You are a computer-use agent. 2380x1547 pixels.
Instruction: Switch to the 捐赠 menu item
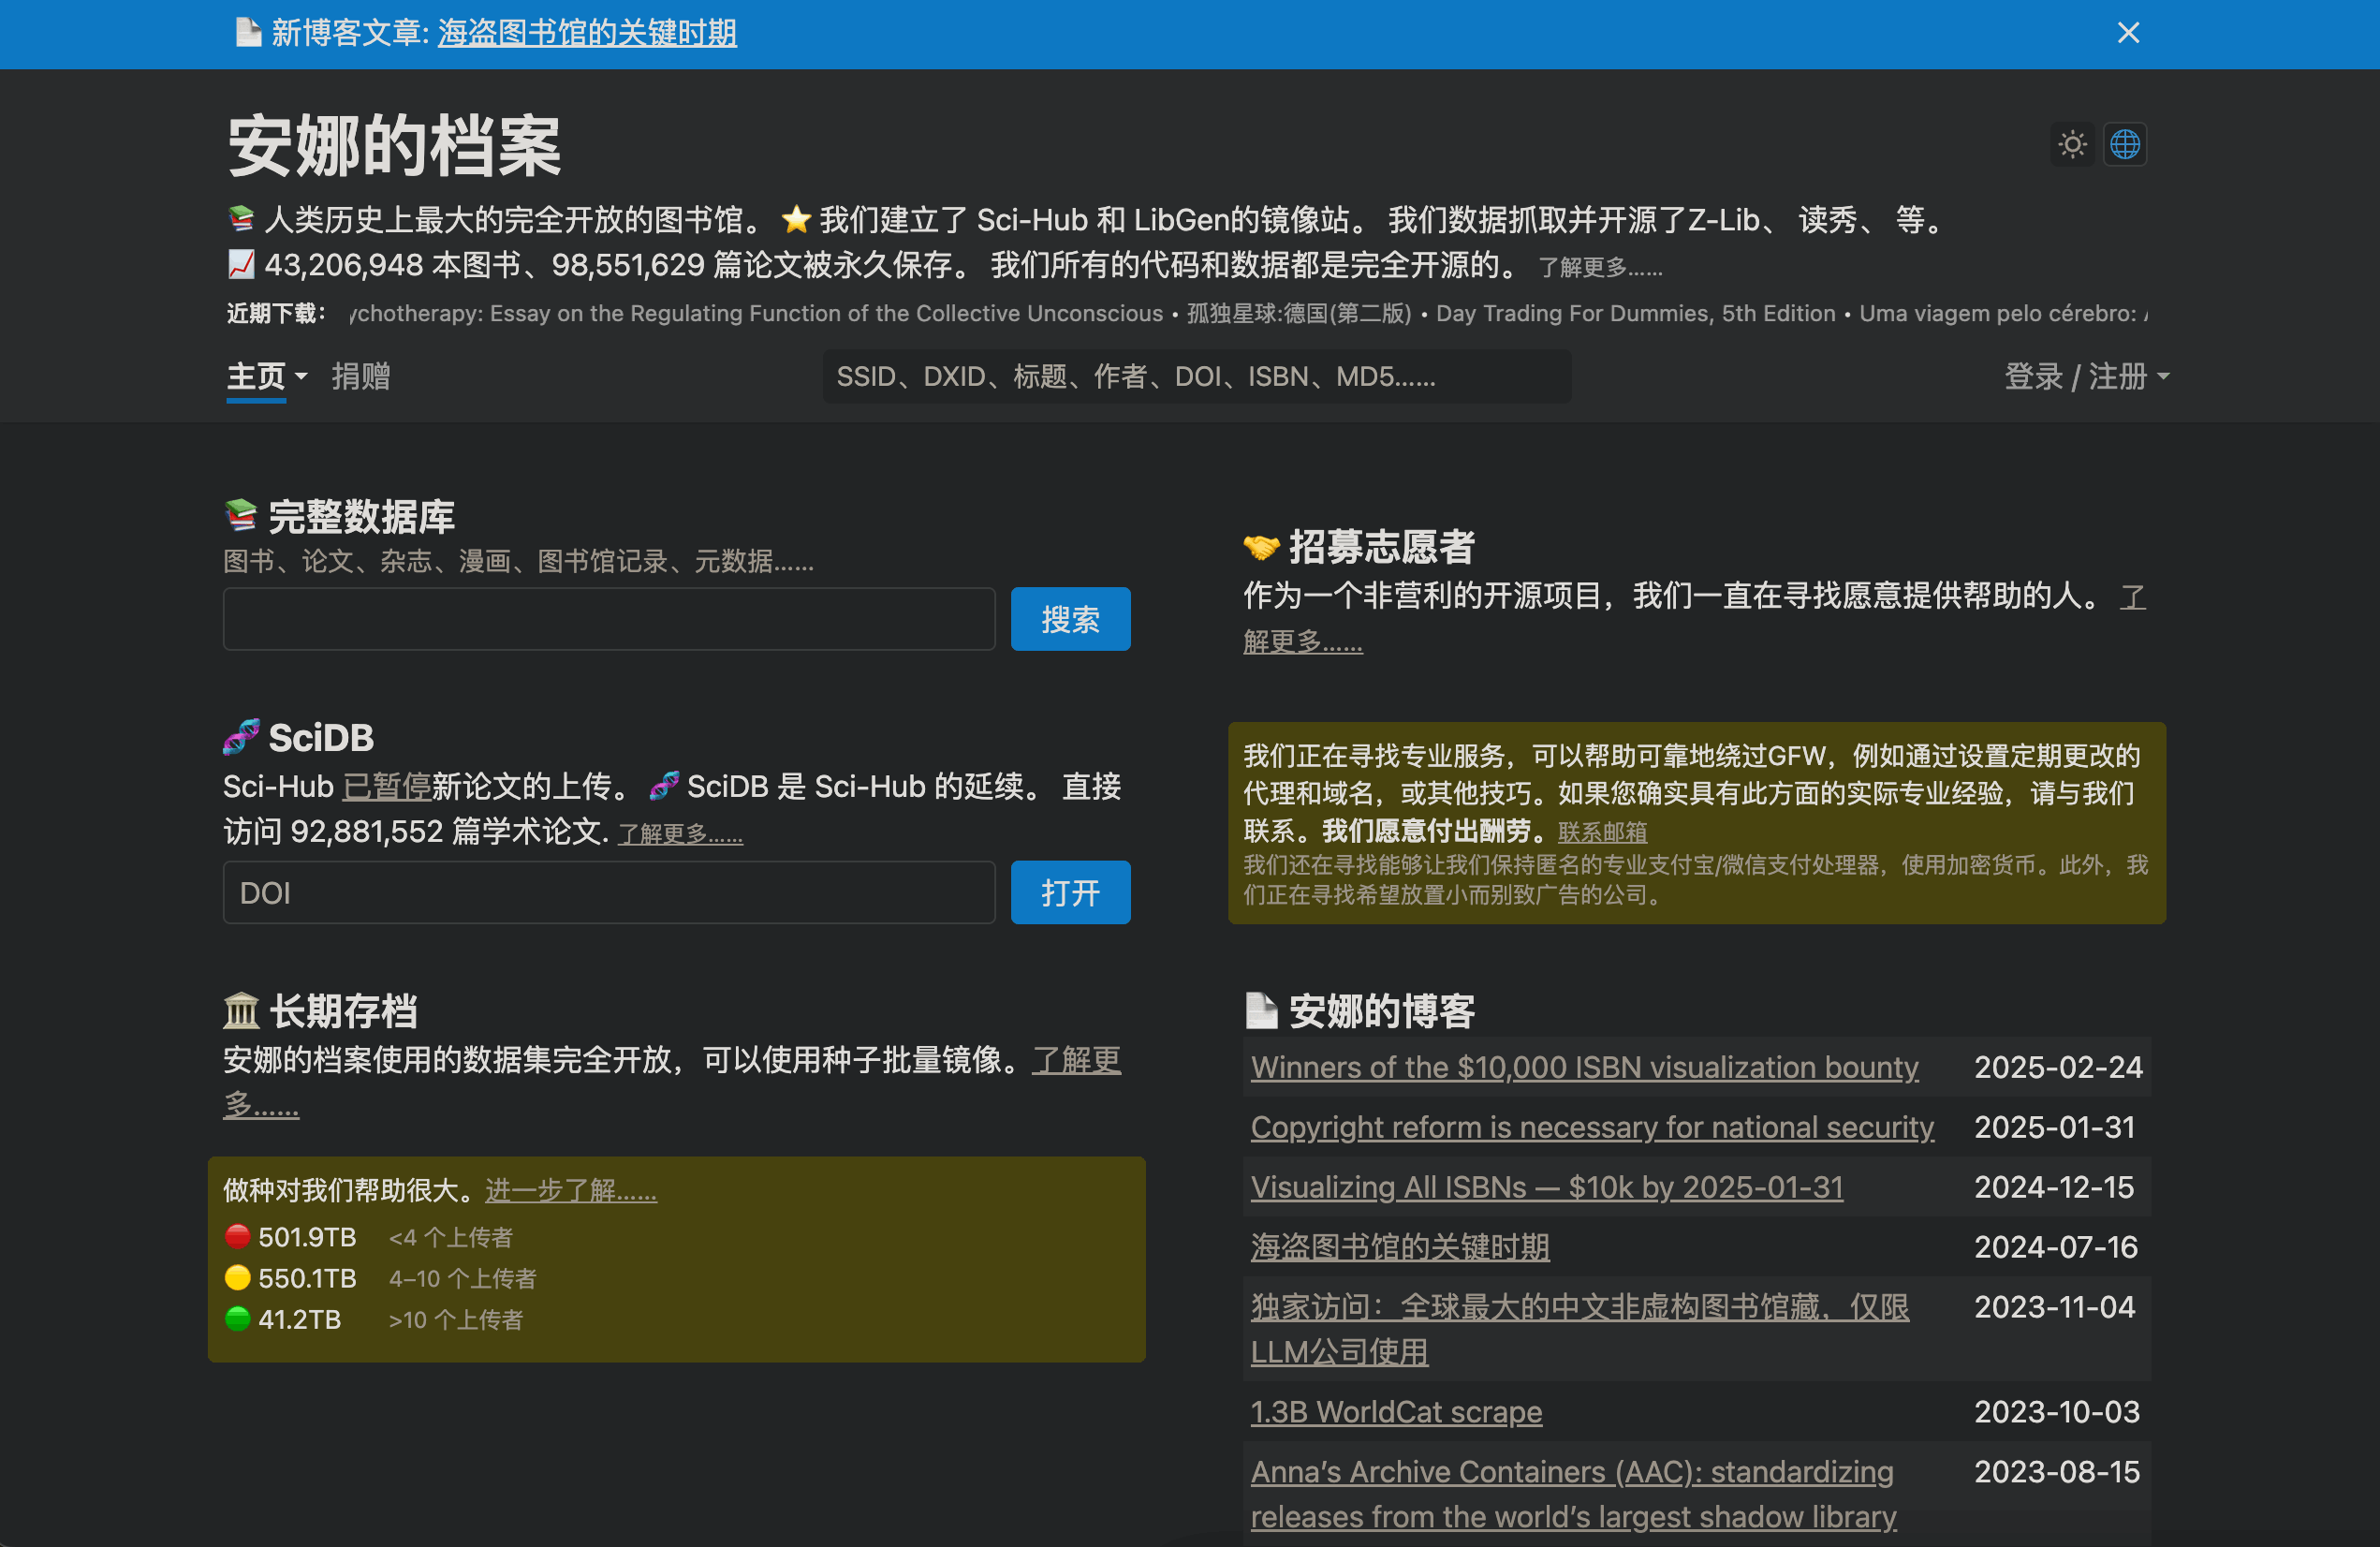(361, 377)
